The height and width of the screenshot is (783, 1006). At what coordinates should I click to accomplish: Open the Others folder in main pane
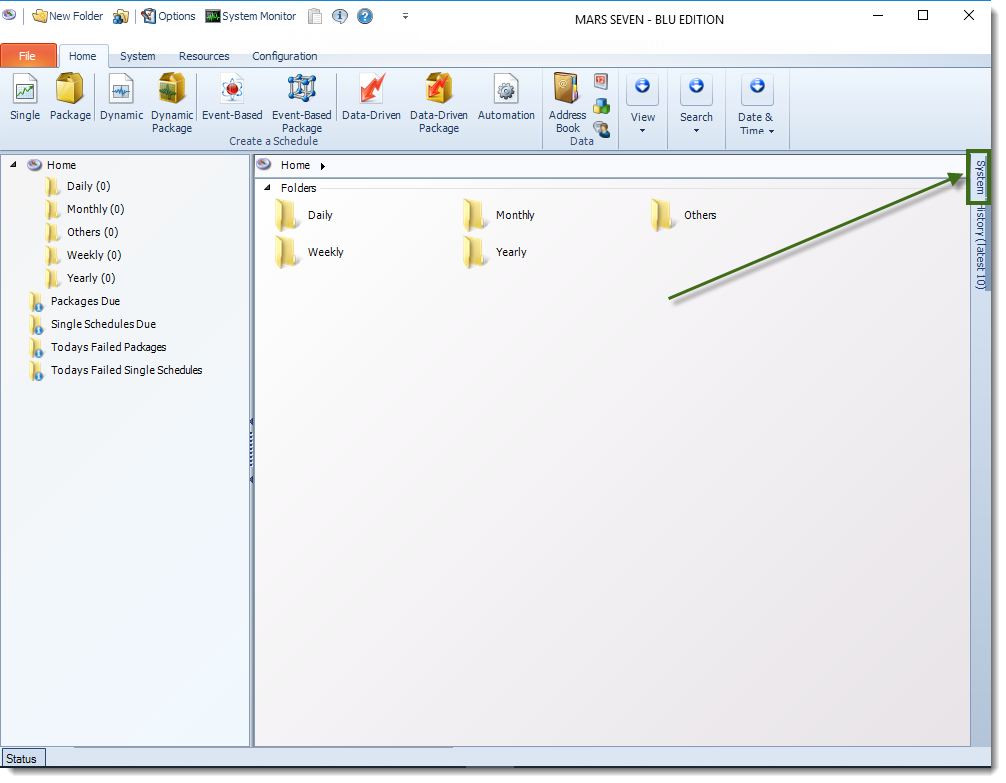(684, 215)
